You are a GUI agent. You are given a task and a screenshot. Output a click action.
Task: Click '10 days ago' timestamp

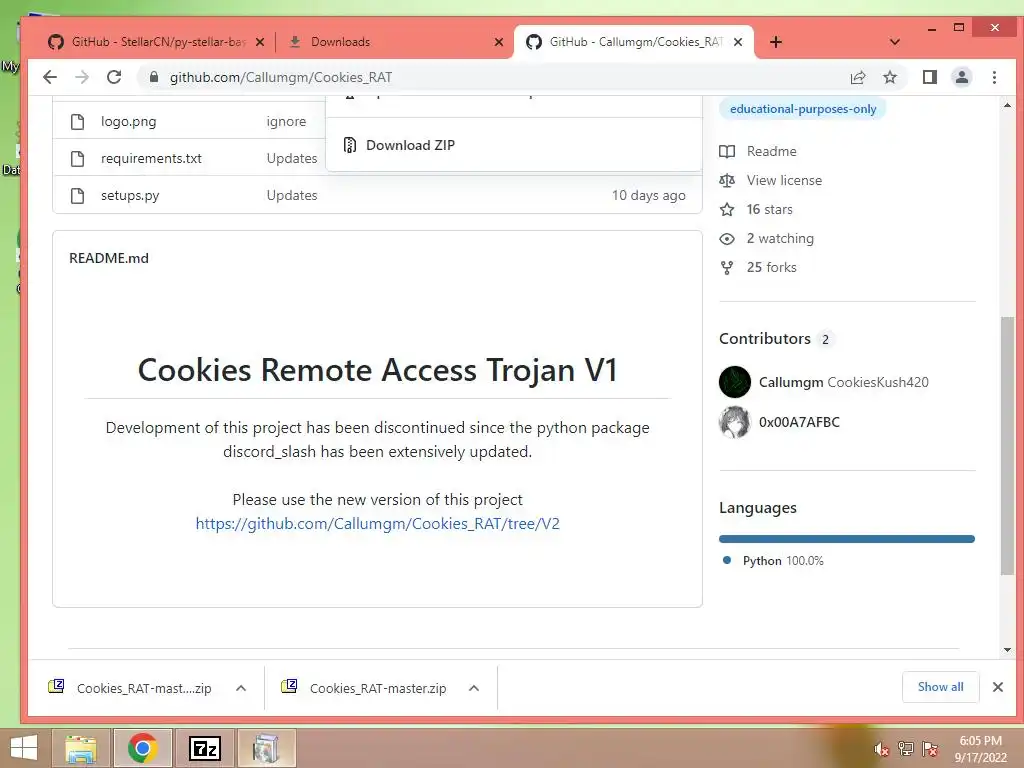pyautogui.click(x=648, y=195)
